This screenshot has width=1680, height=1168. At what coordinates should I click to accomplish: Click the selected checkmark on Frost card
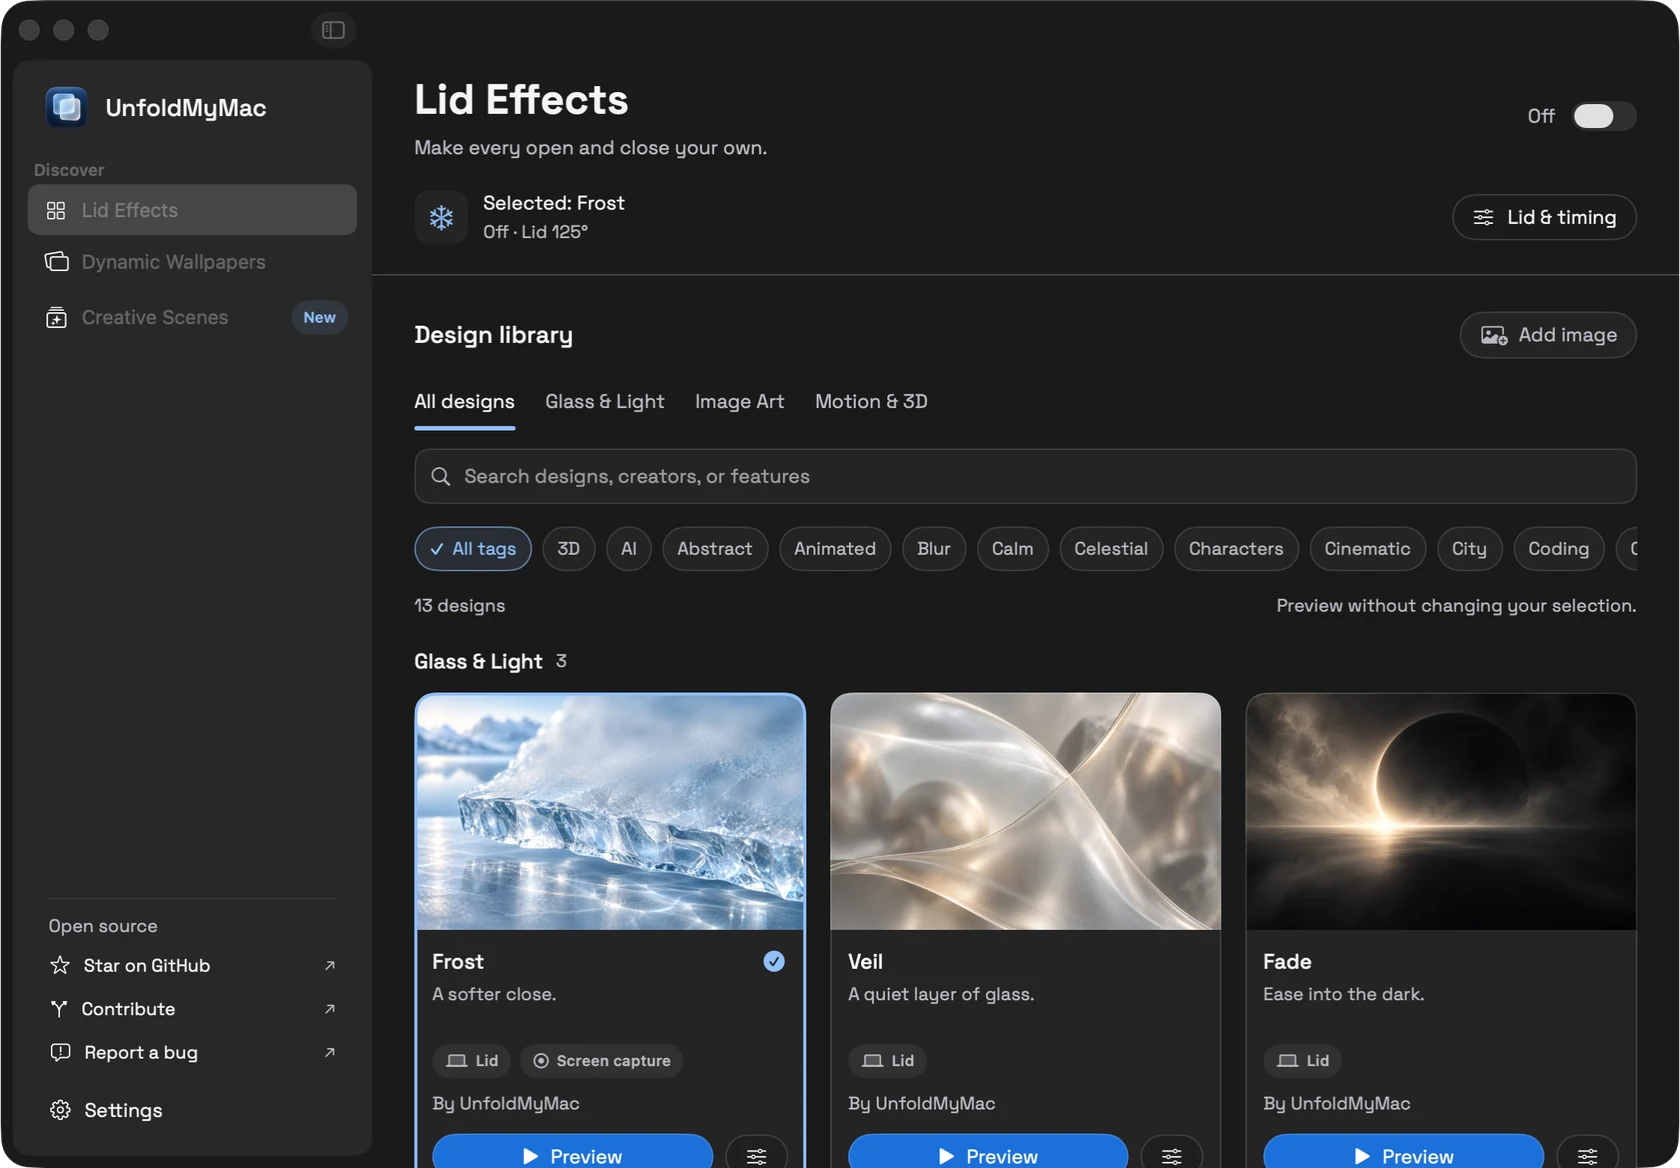tap(774, 961)
